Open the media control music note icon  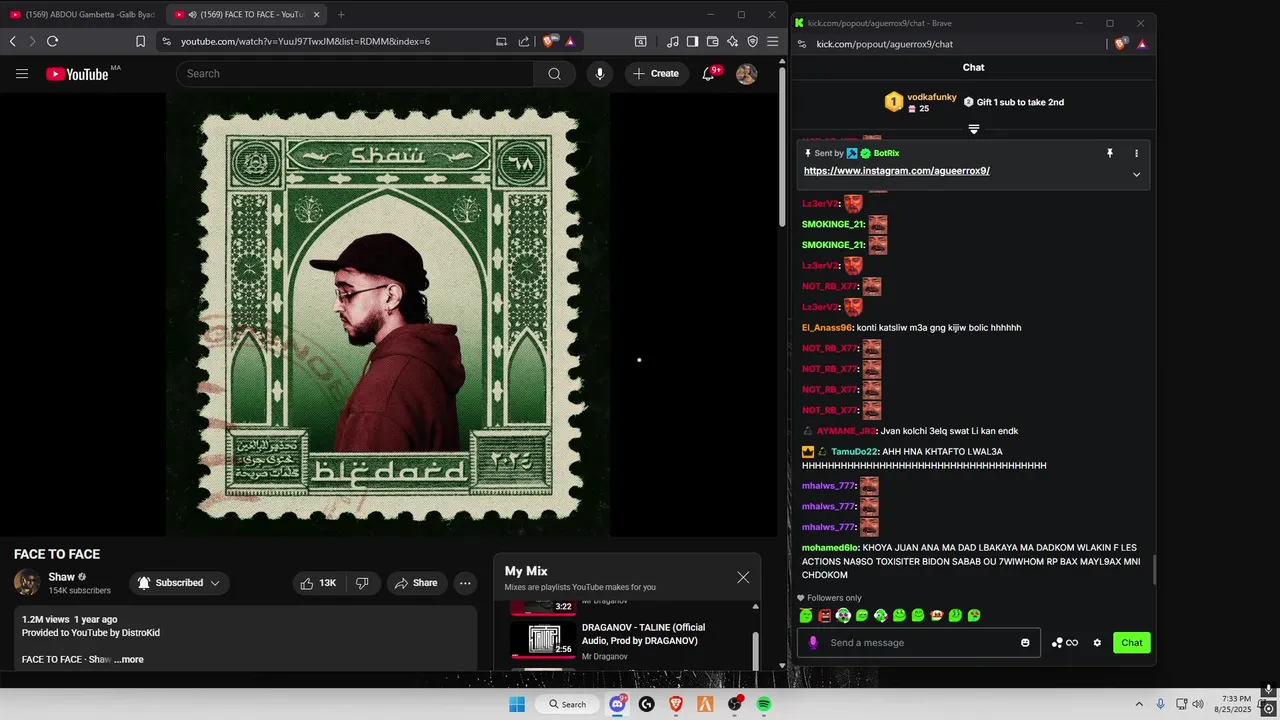pos(672,42)
